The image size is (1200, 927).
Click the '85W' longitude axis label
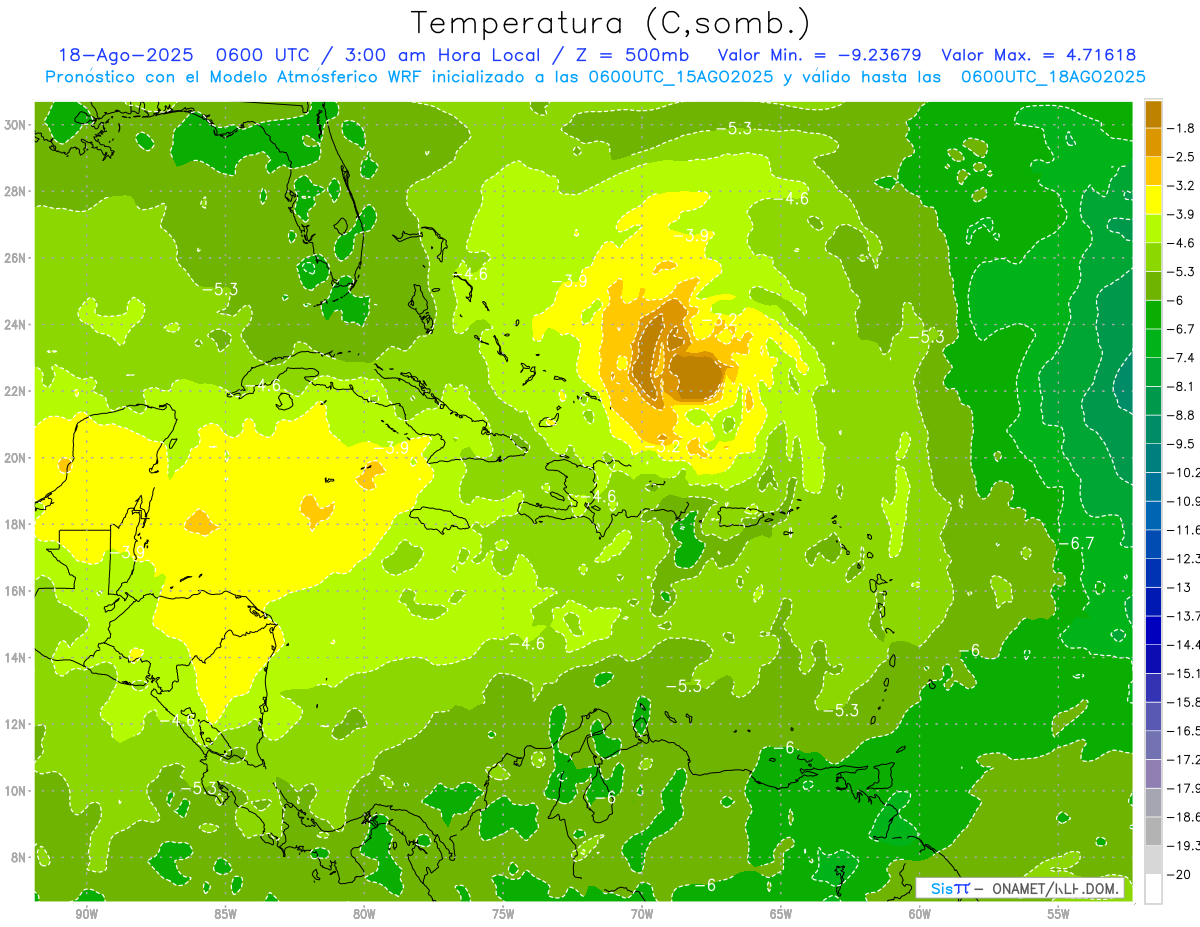pos(225,914)
